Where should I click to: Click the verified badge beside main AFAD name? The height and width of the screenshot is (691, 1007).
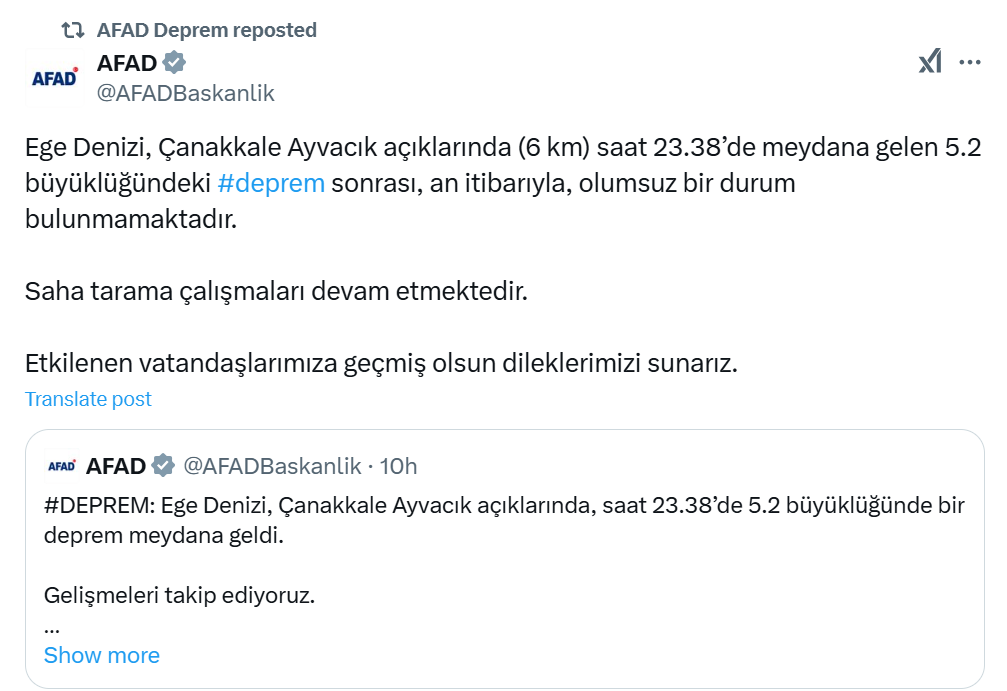(x=174, y=64)
